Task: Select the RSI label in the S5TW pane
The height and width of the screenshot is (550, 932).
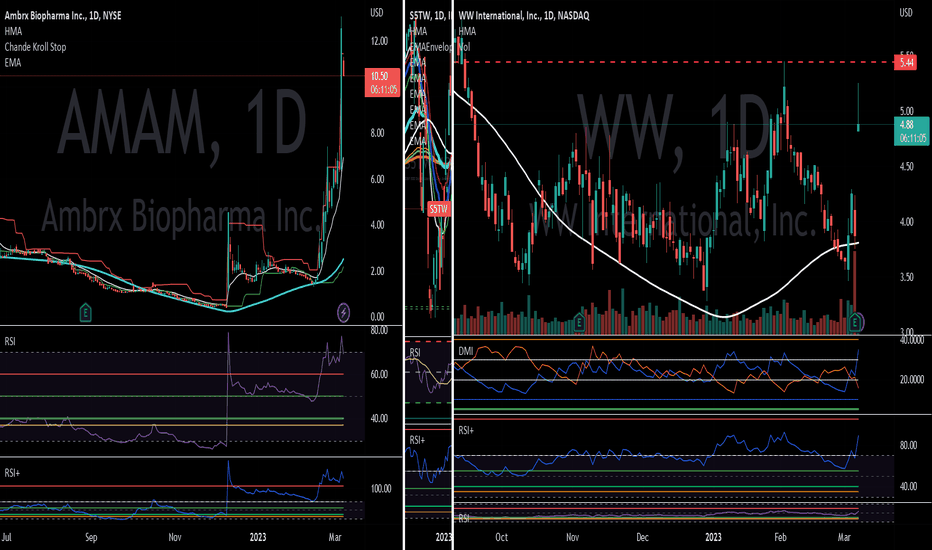Action: 415,353
